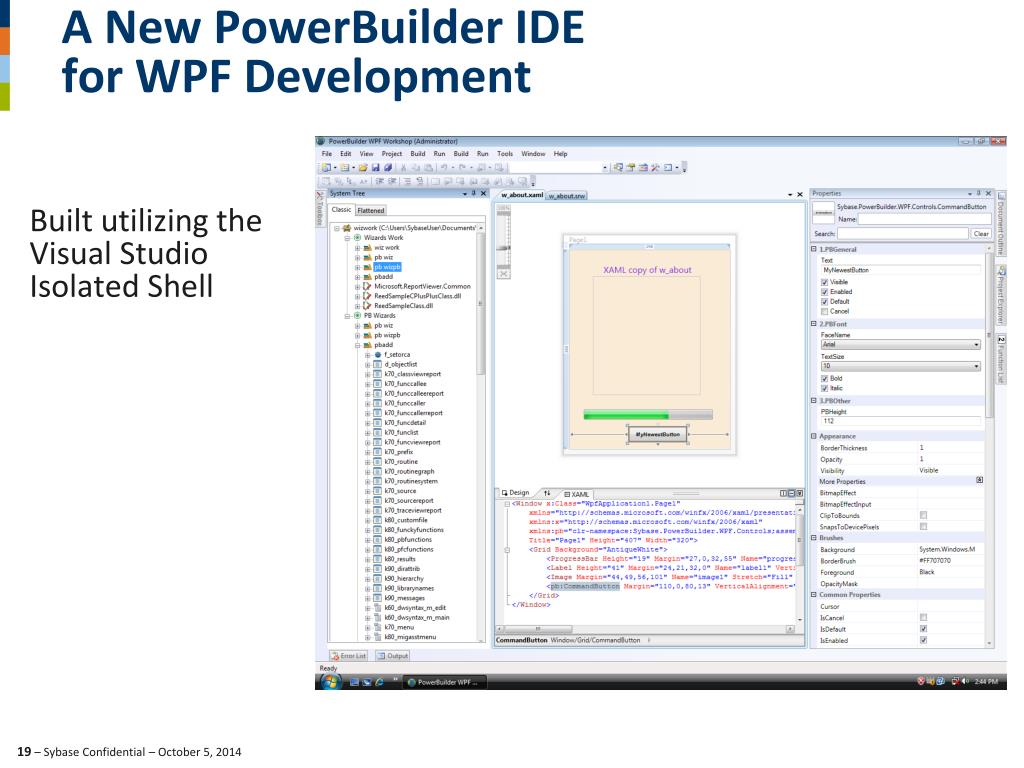Toggle the Enabled checkbox in PBGeneral
Viewport: 1024px width, 768px height.
pyautogui.click(x=824, y=292)
